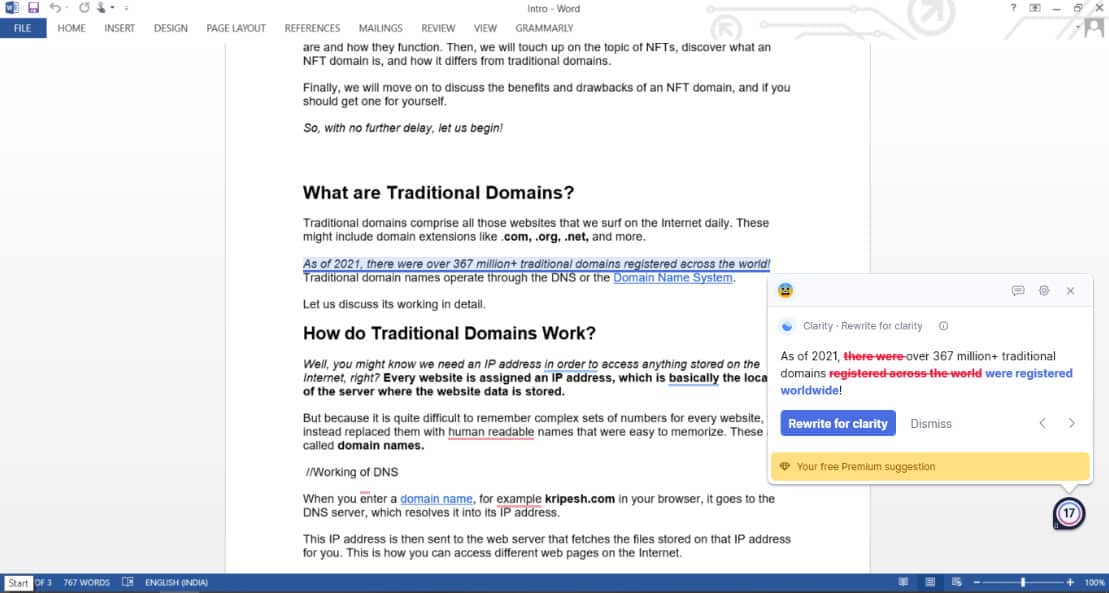
Task: Open Grammarly suggestion settings gear
Action: [x=1044, y=291]
